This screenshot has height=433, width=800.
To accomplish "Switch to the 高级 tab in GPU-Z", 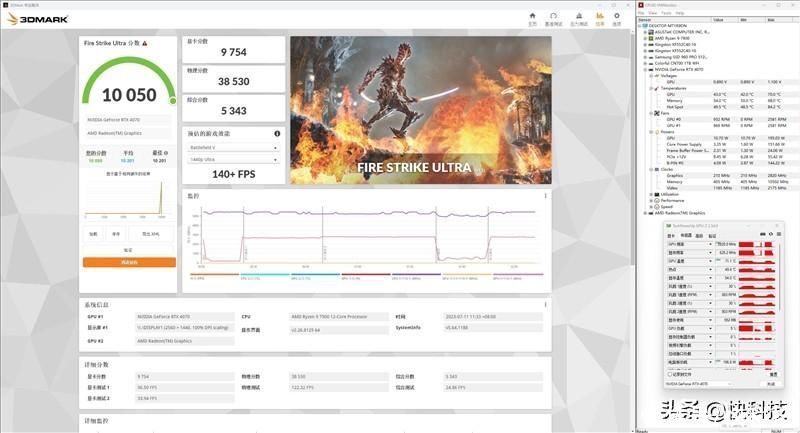I will point(699,236).
